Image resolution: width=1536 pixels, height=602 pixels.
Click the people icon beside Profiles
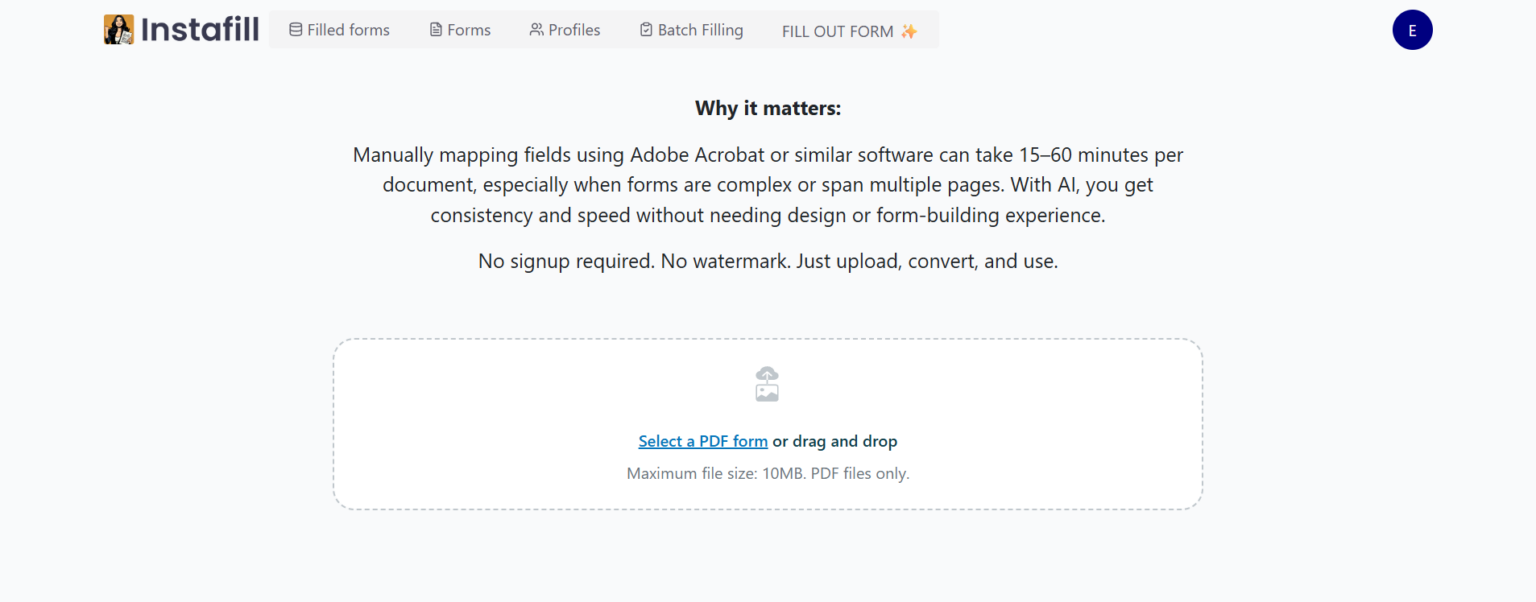538,30
